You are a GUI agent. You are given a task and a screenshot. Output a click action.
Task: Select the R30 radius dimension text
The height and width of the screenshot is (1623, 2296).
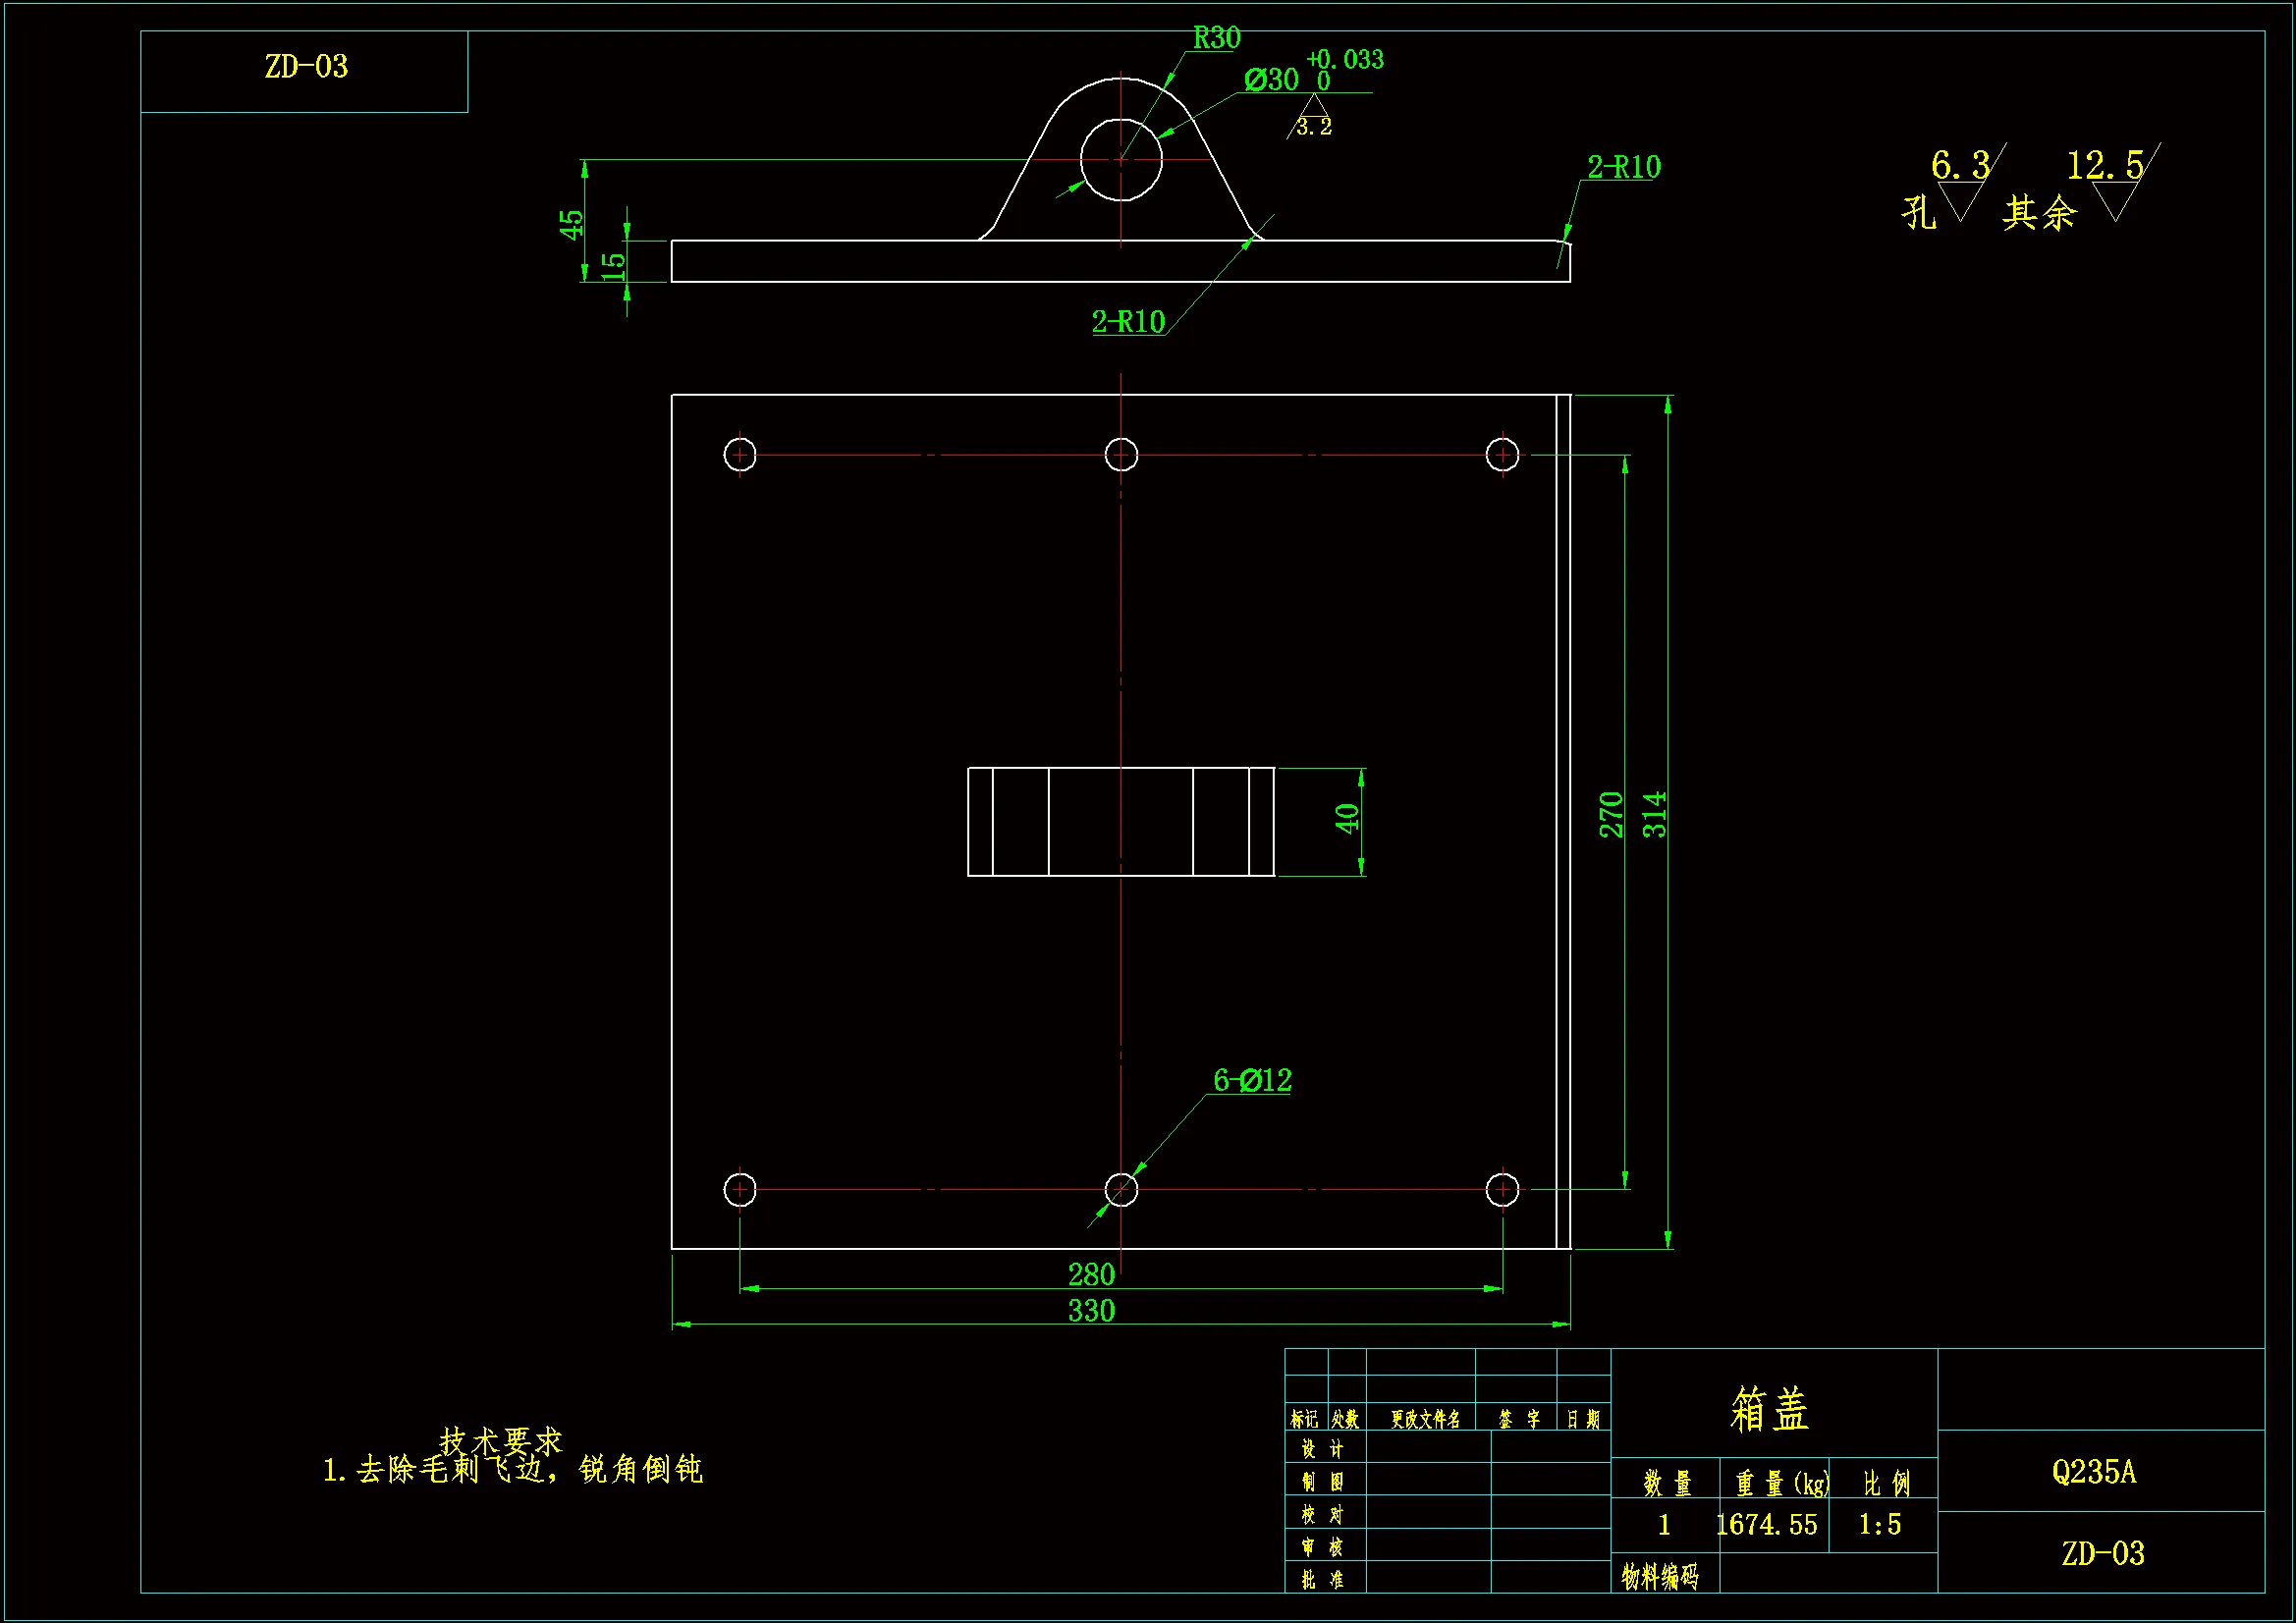pyautogui.click(x=1216, y=38)
